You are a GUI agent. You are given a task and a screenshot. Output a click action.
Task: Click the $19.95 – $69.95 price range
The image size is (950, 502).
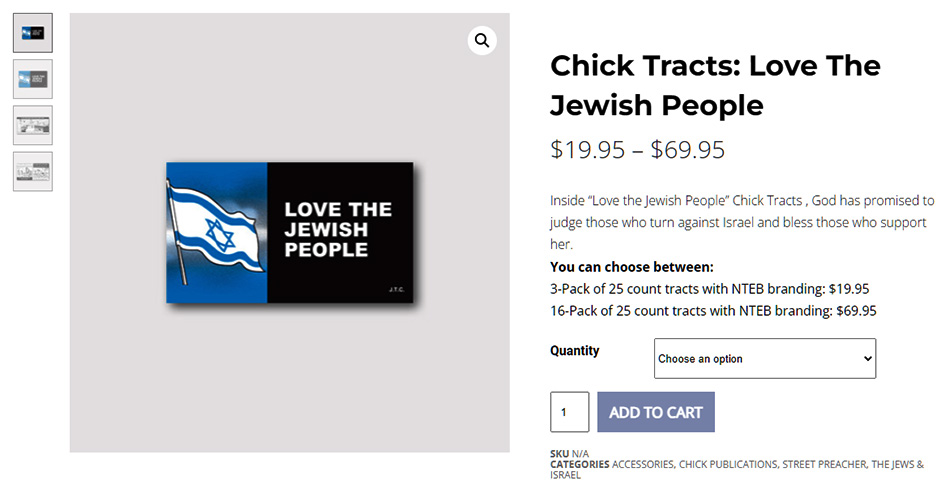pos(637,150)
